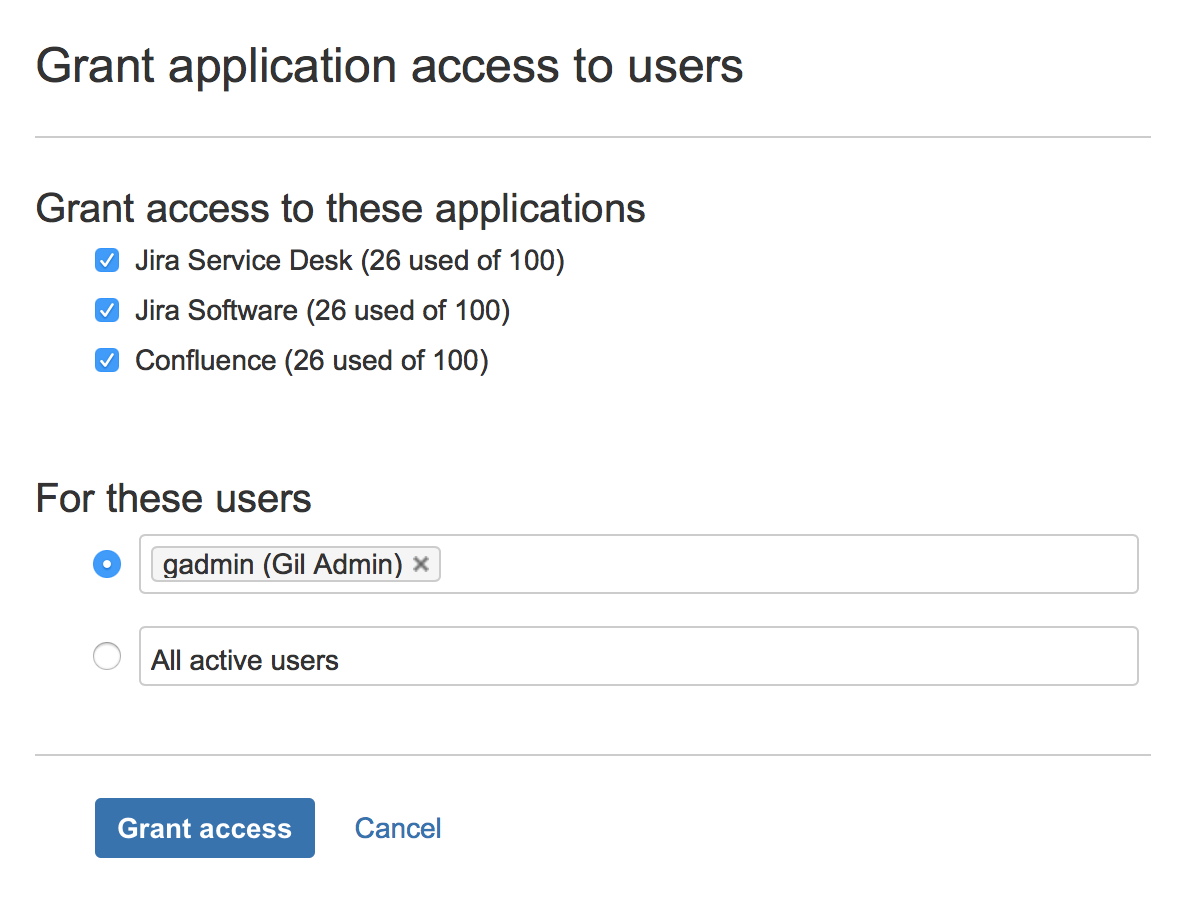
Task: Click the Confluence (26 used of 100) label
Action: coord(312,360)
